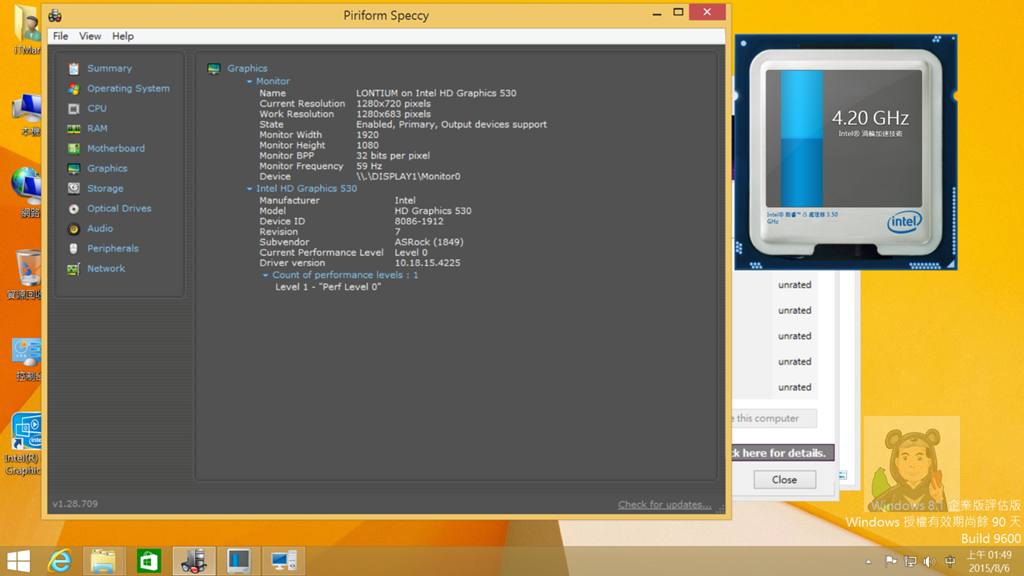Viewport: 1024px width, 576px height.
Task: Open the Summary section icon
Action: coord(74,69)
